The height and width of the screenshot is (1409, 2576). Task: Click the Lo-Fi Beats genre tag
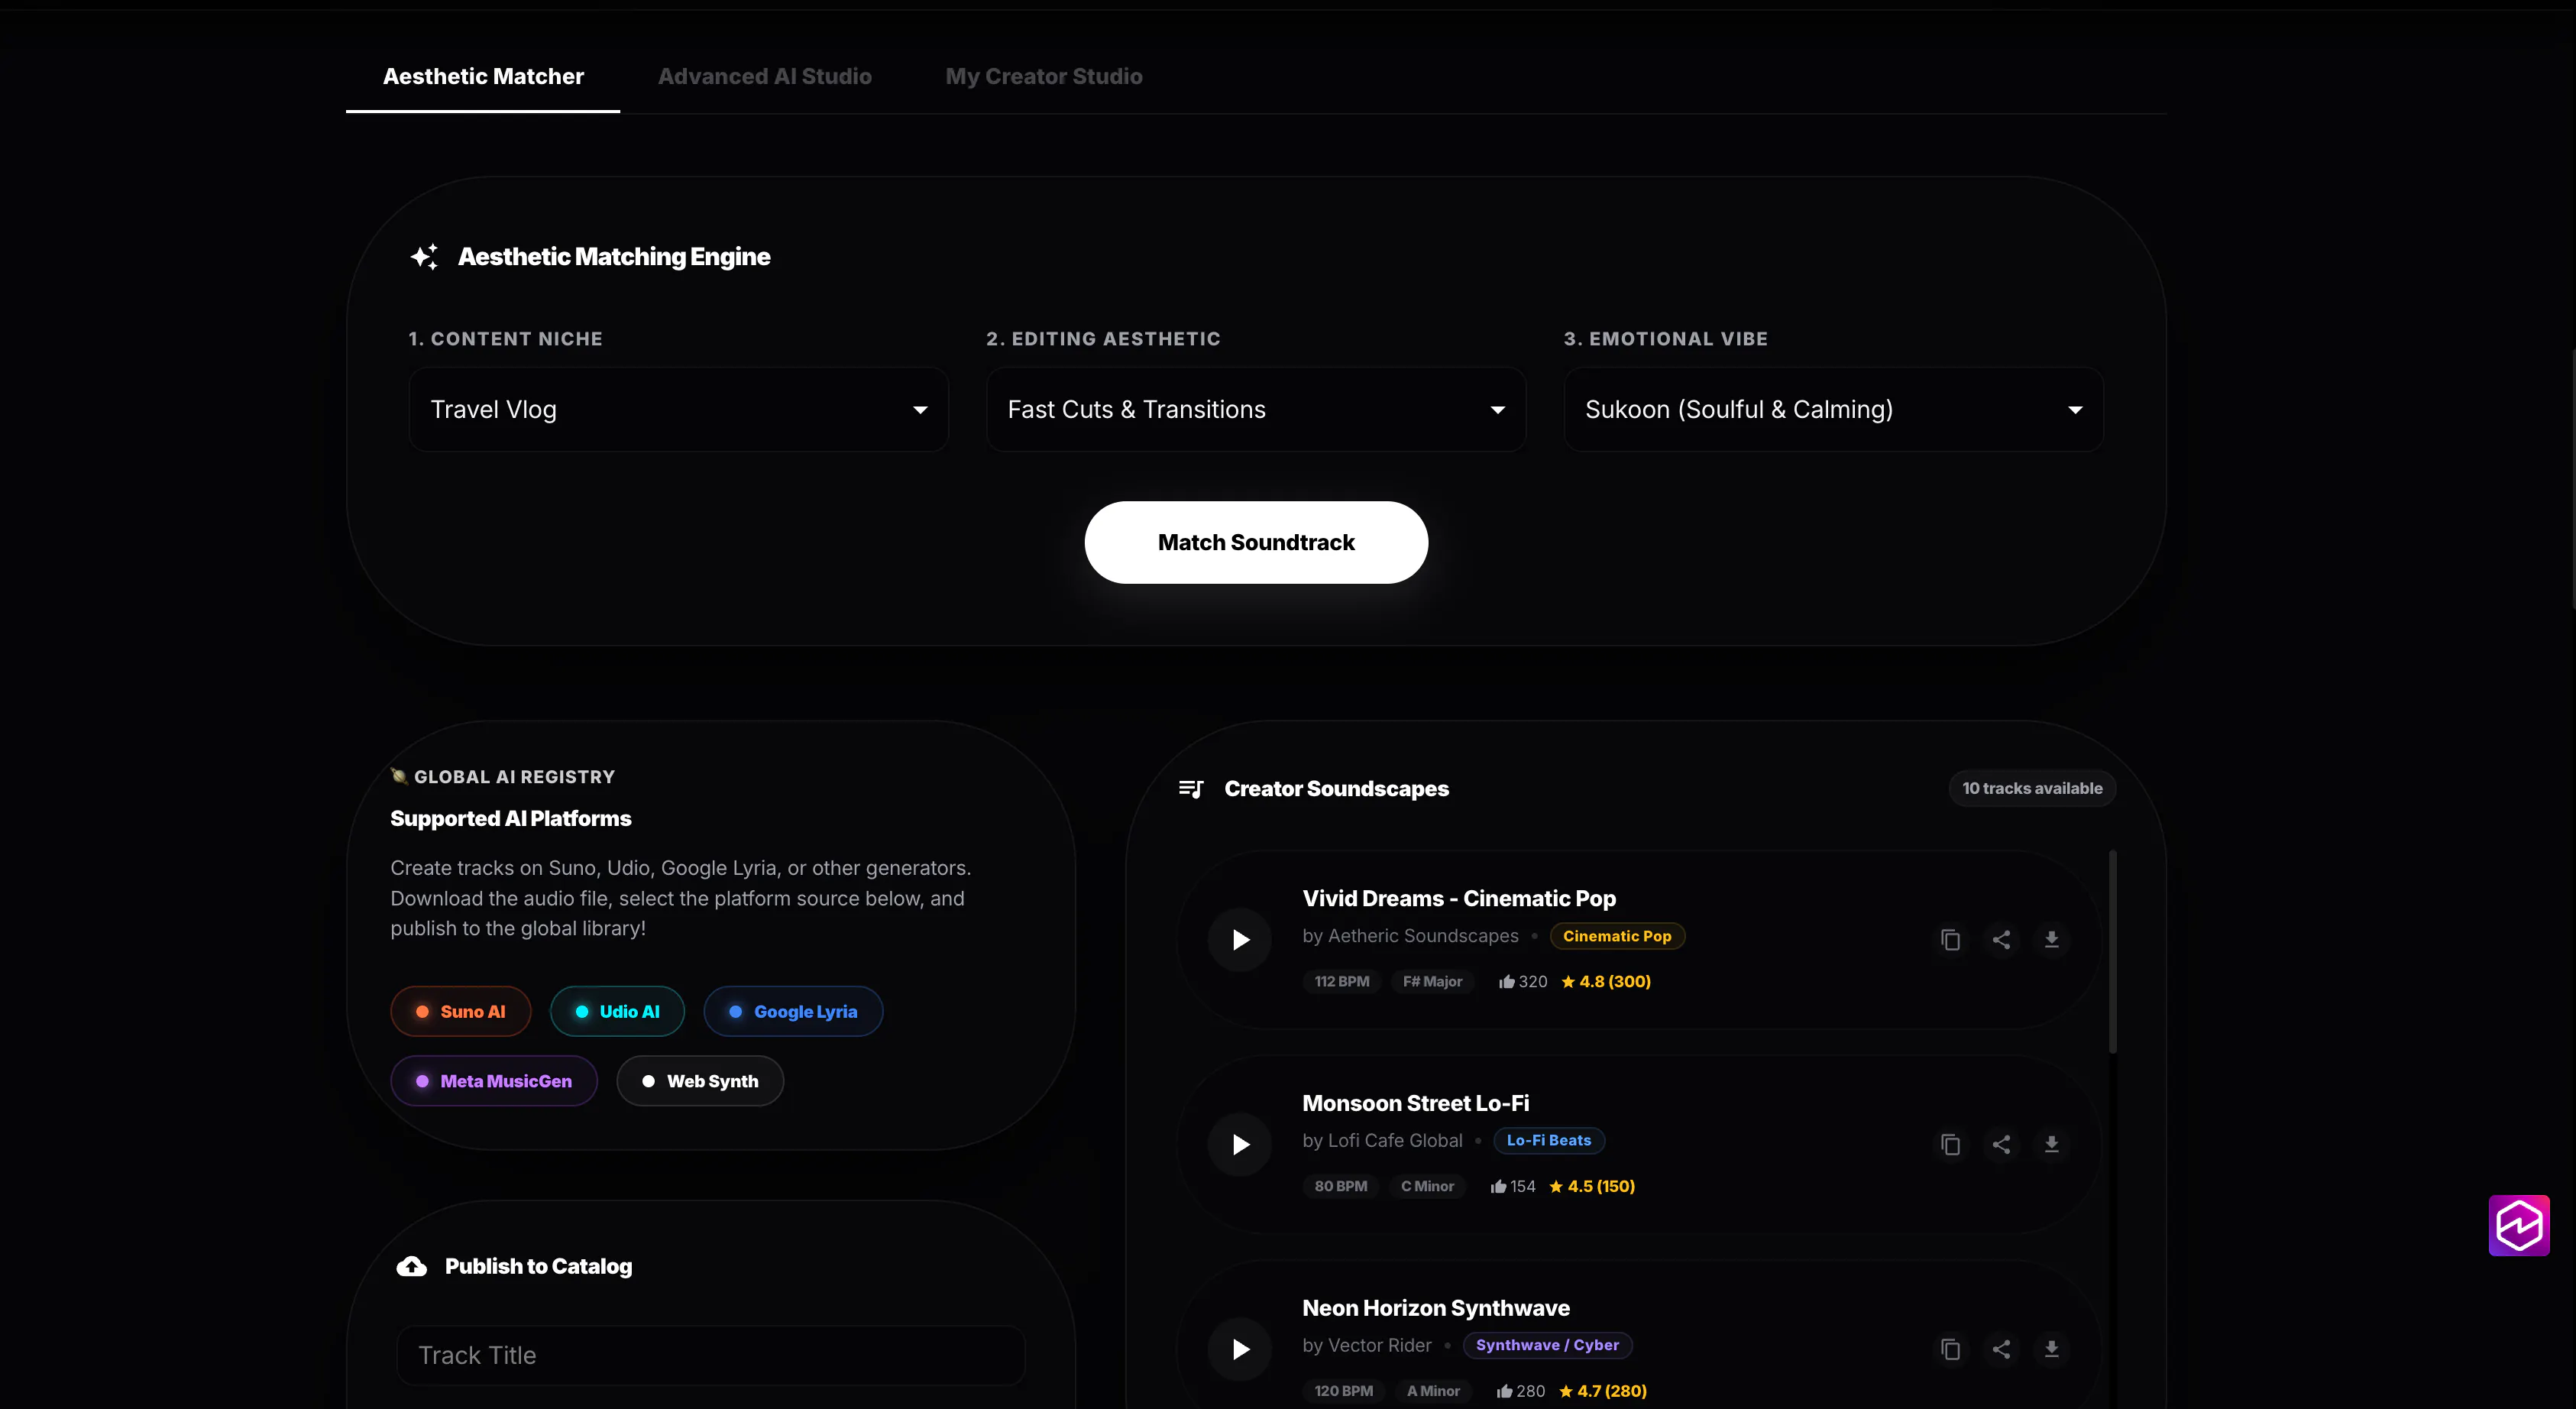point(1549,1141)
